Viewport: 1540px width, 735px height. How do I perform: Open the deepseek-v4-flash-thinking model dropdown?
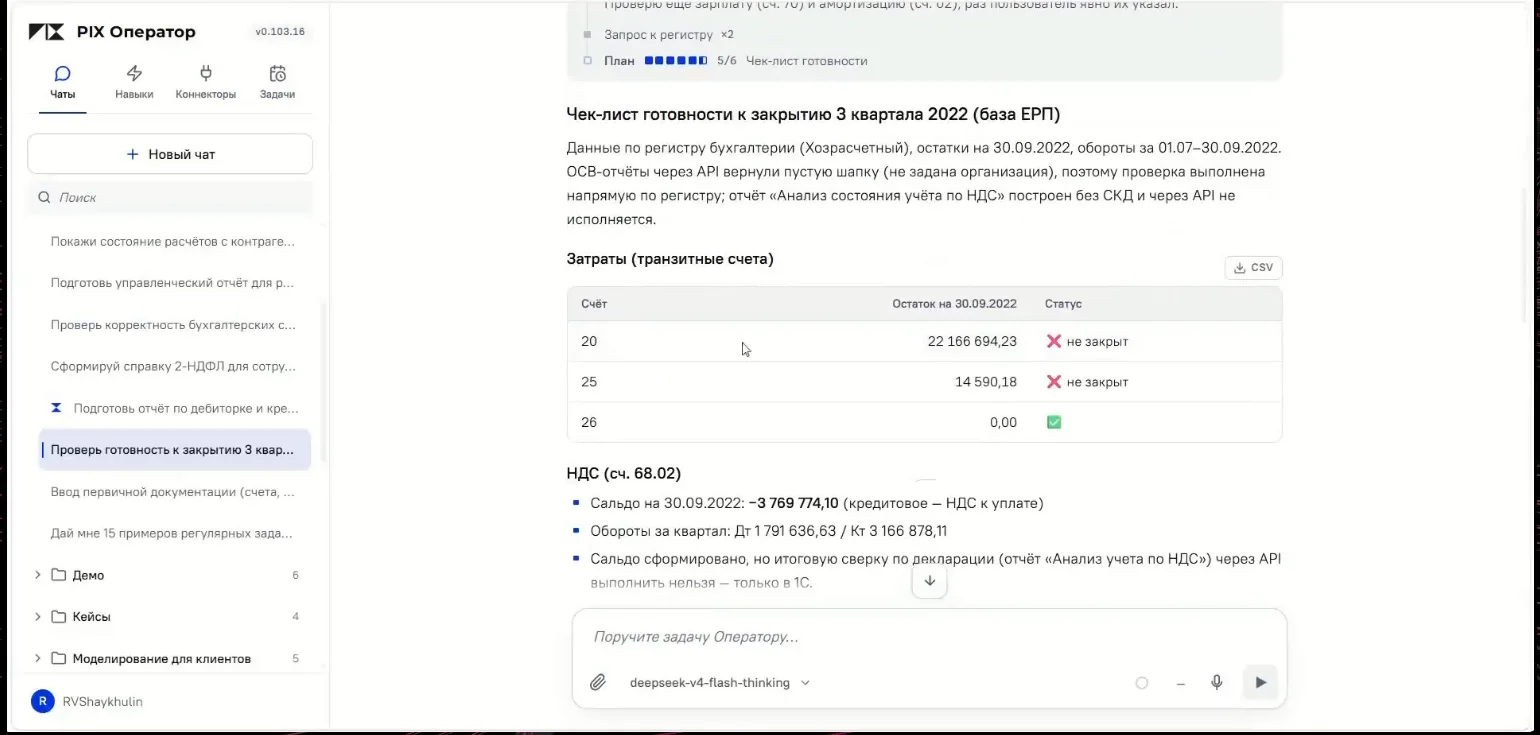pyautogui.click(x=719, y=683)
